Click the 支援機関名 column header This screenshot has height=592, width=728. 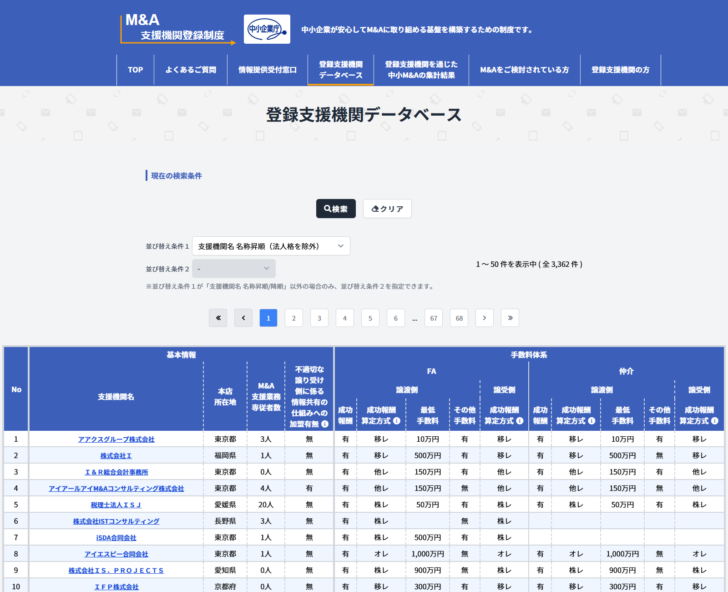click(x=116, y=397)
